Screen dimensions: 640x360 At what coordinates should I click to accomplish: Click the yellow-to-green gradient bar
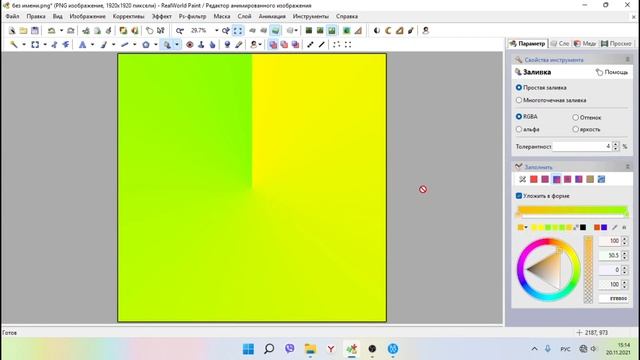point(572,211)
